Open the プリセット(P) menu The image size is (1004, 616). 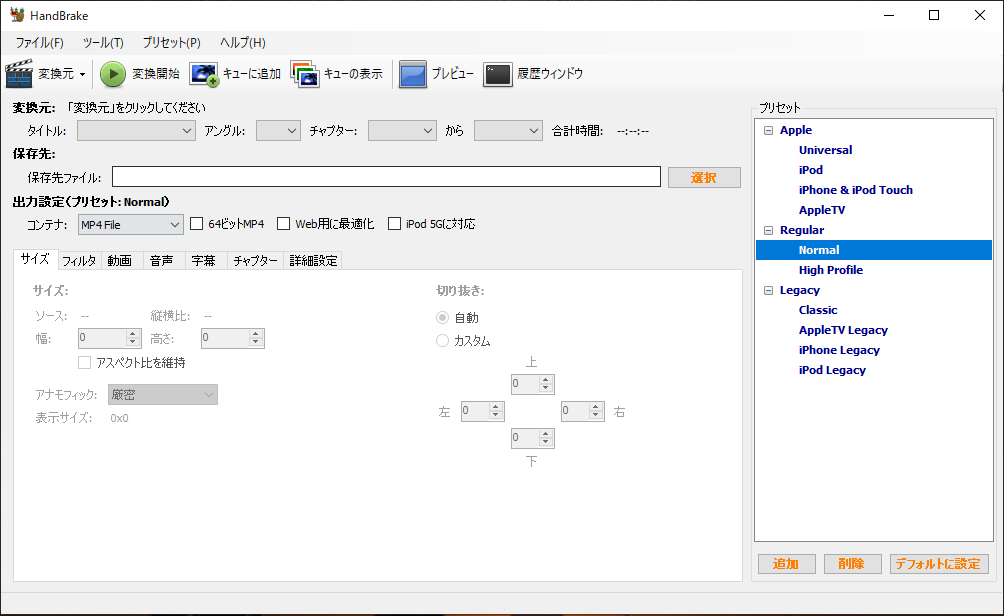coord(171,43)
